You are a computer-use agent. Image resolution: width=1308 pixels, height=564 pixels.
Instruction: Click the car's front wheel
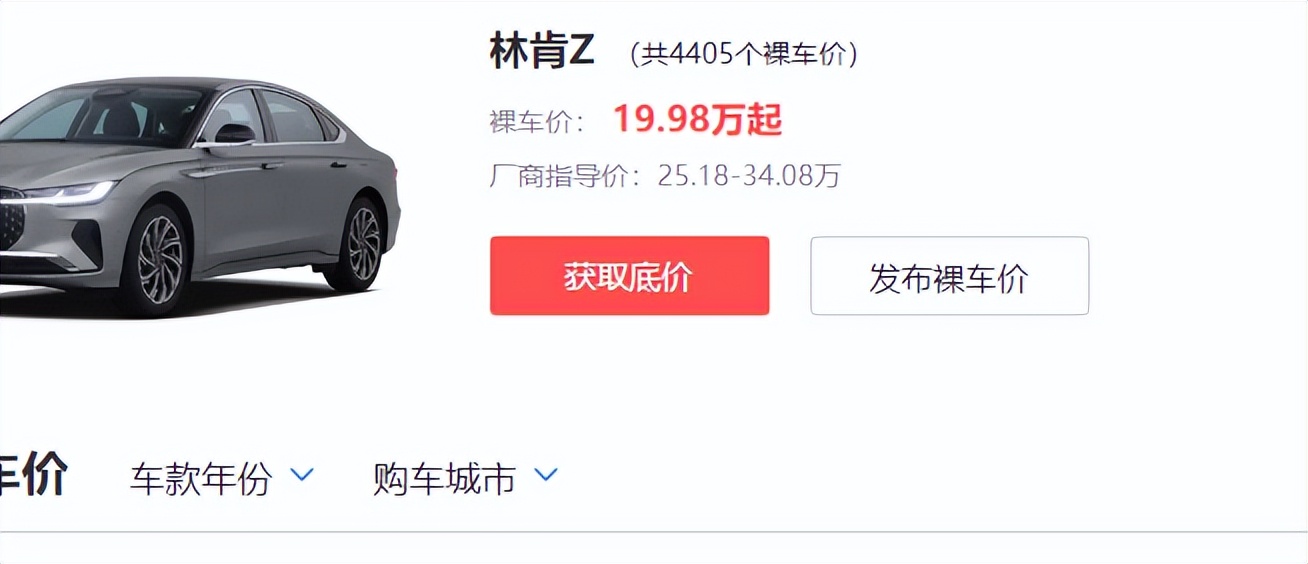(x=160, y=259)
